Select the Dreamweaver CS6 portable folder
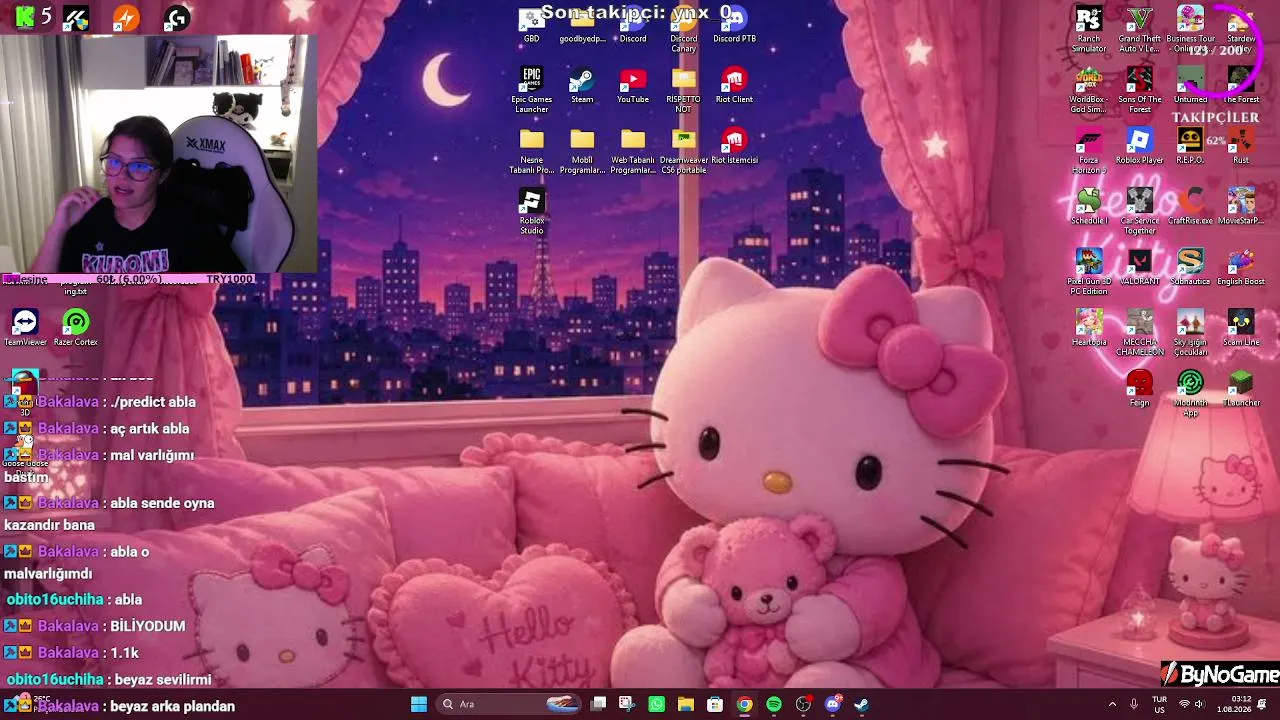1280x720 pixels. point(684,151)
